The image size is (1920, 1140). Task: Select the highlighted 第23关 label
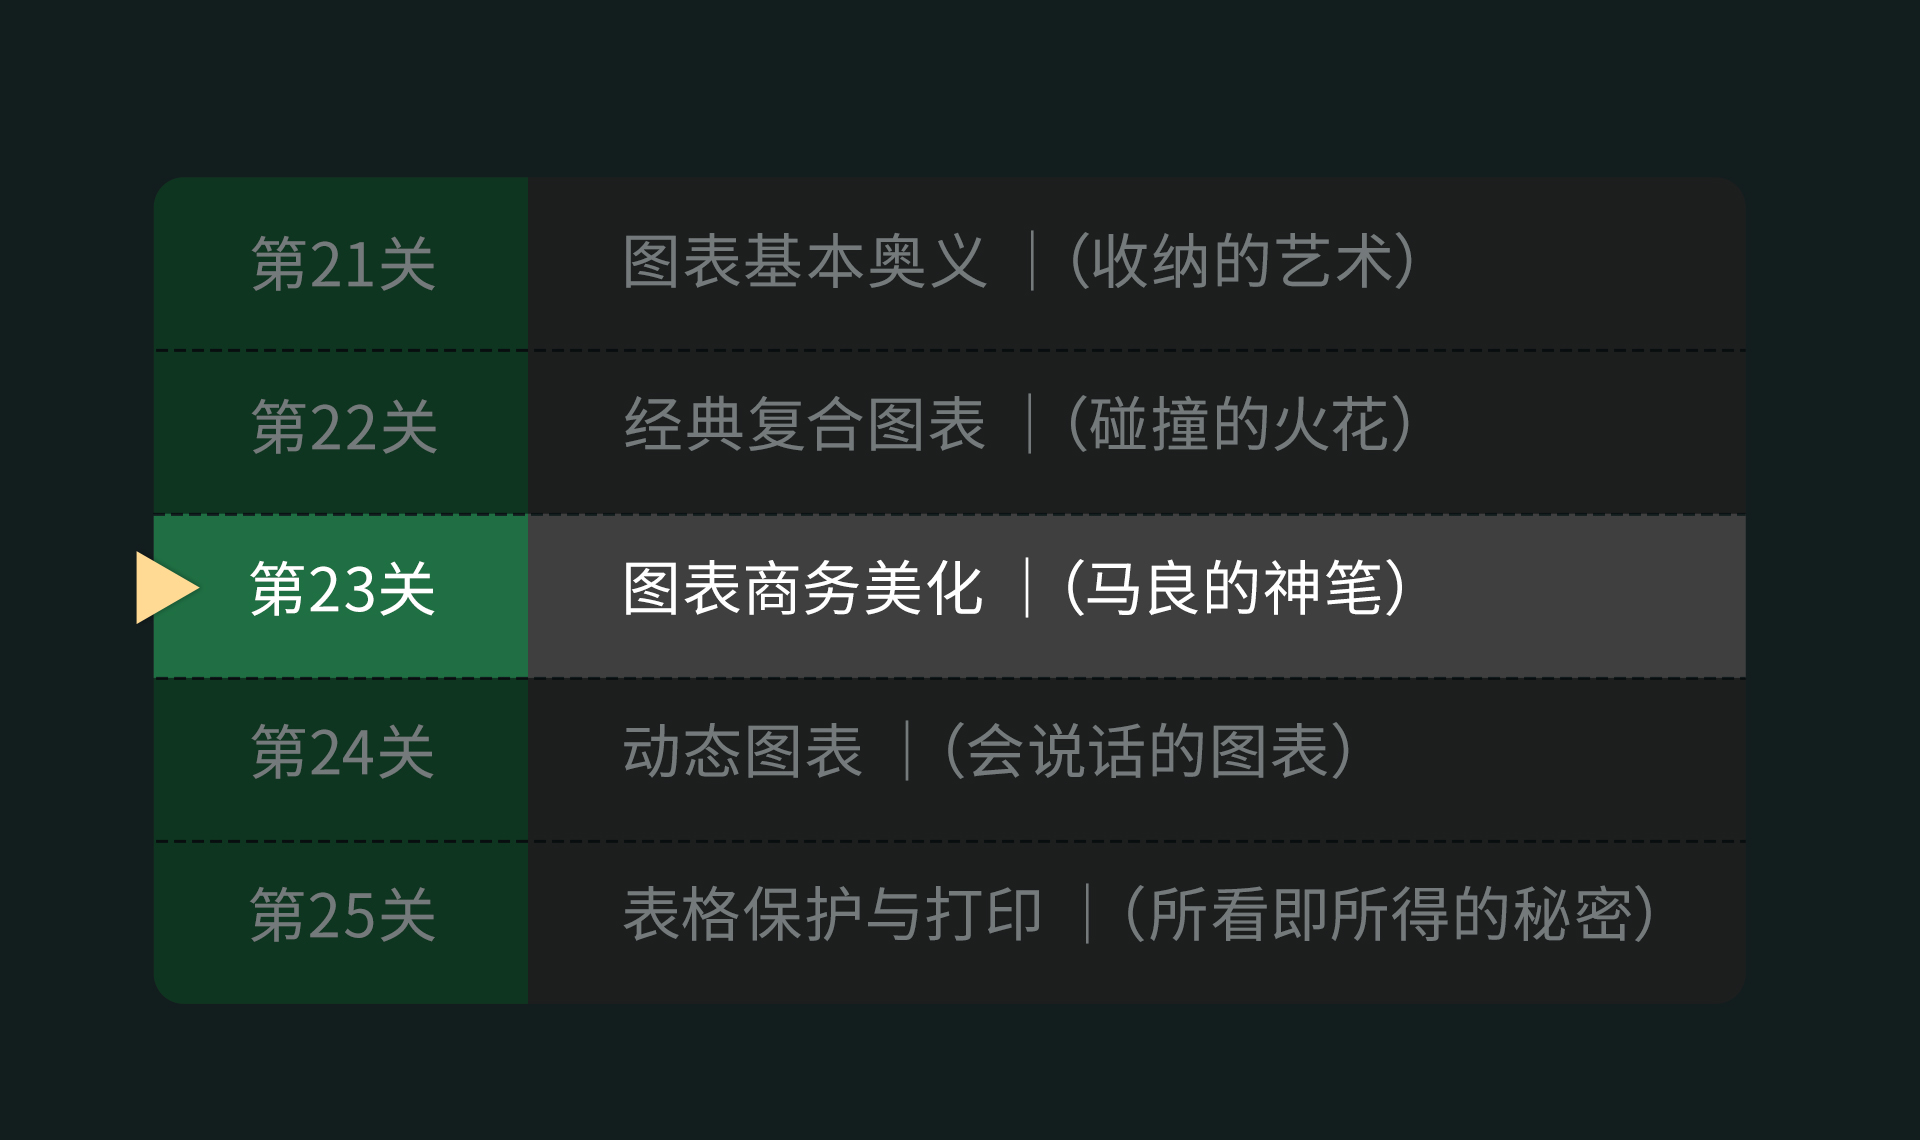coord(342,588)
